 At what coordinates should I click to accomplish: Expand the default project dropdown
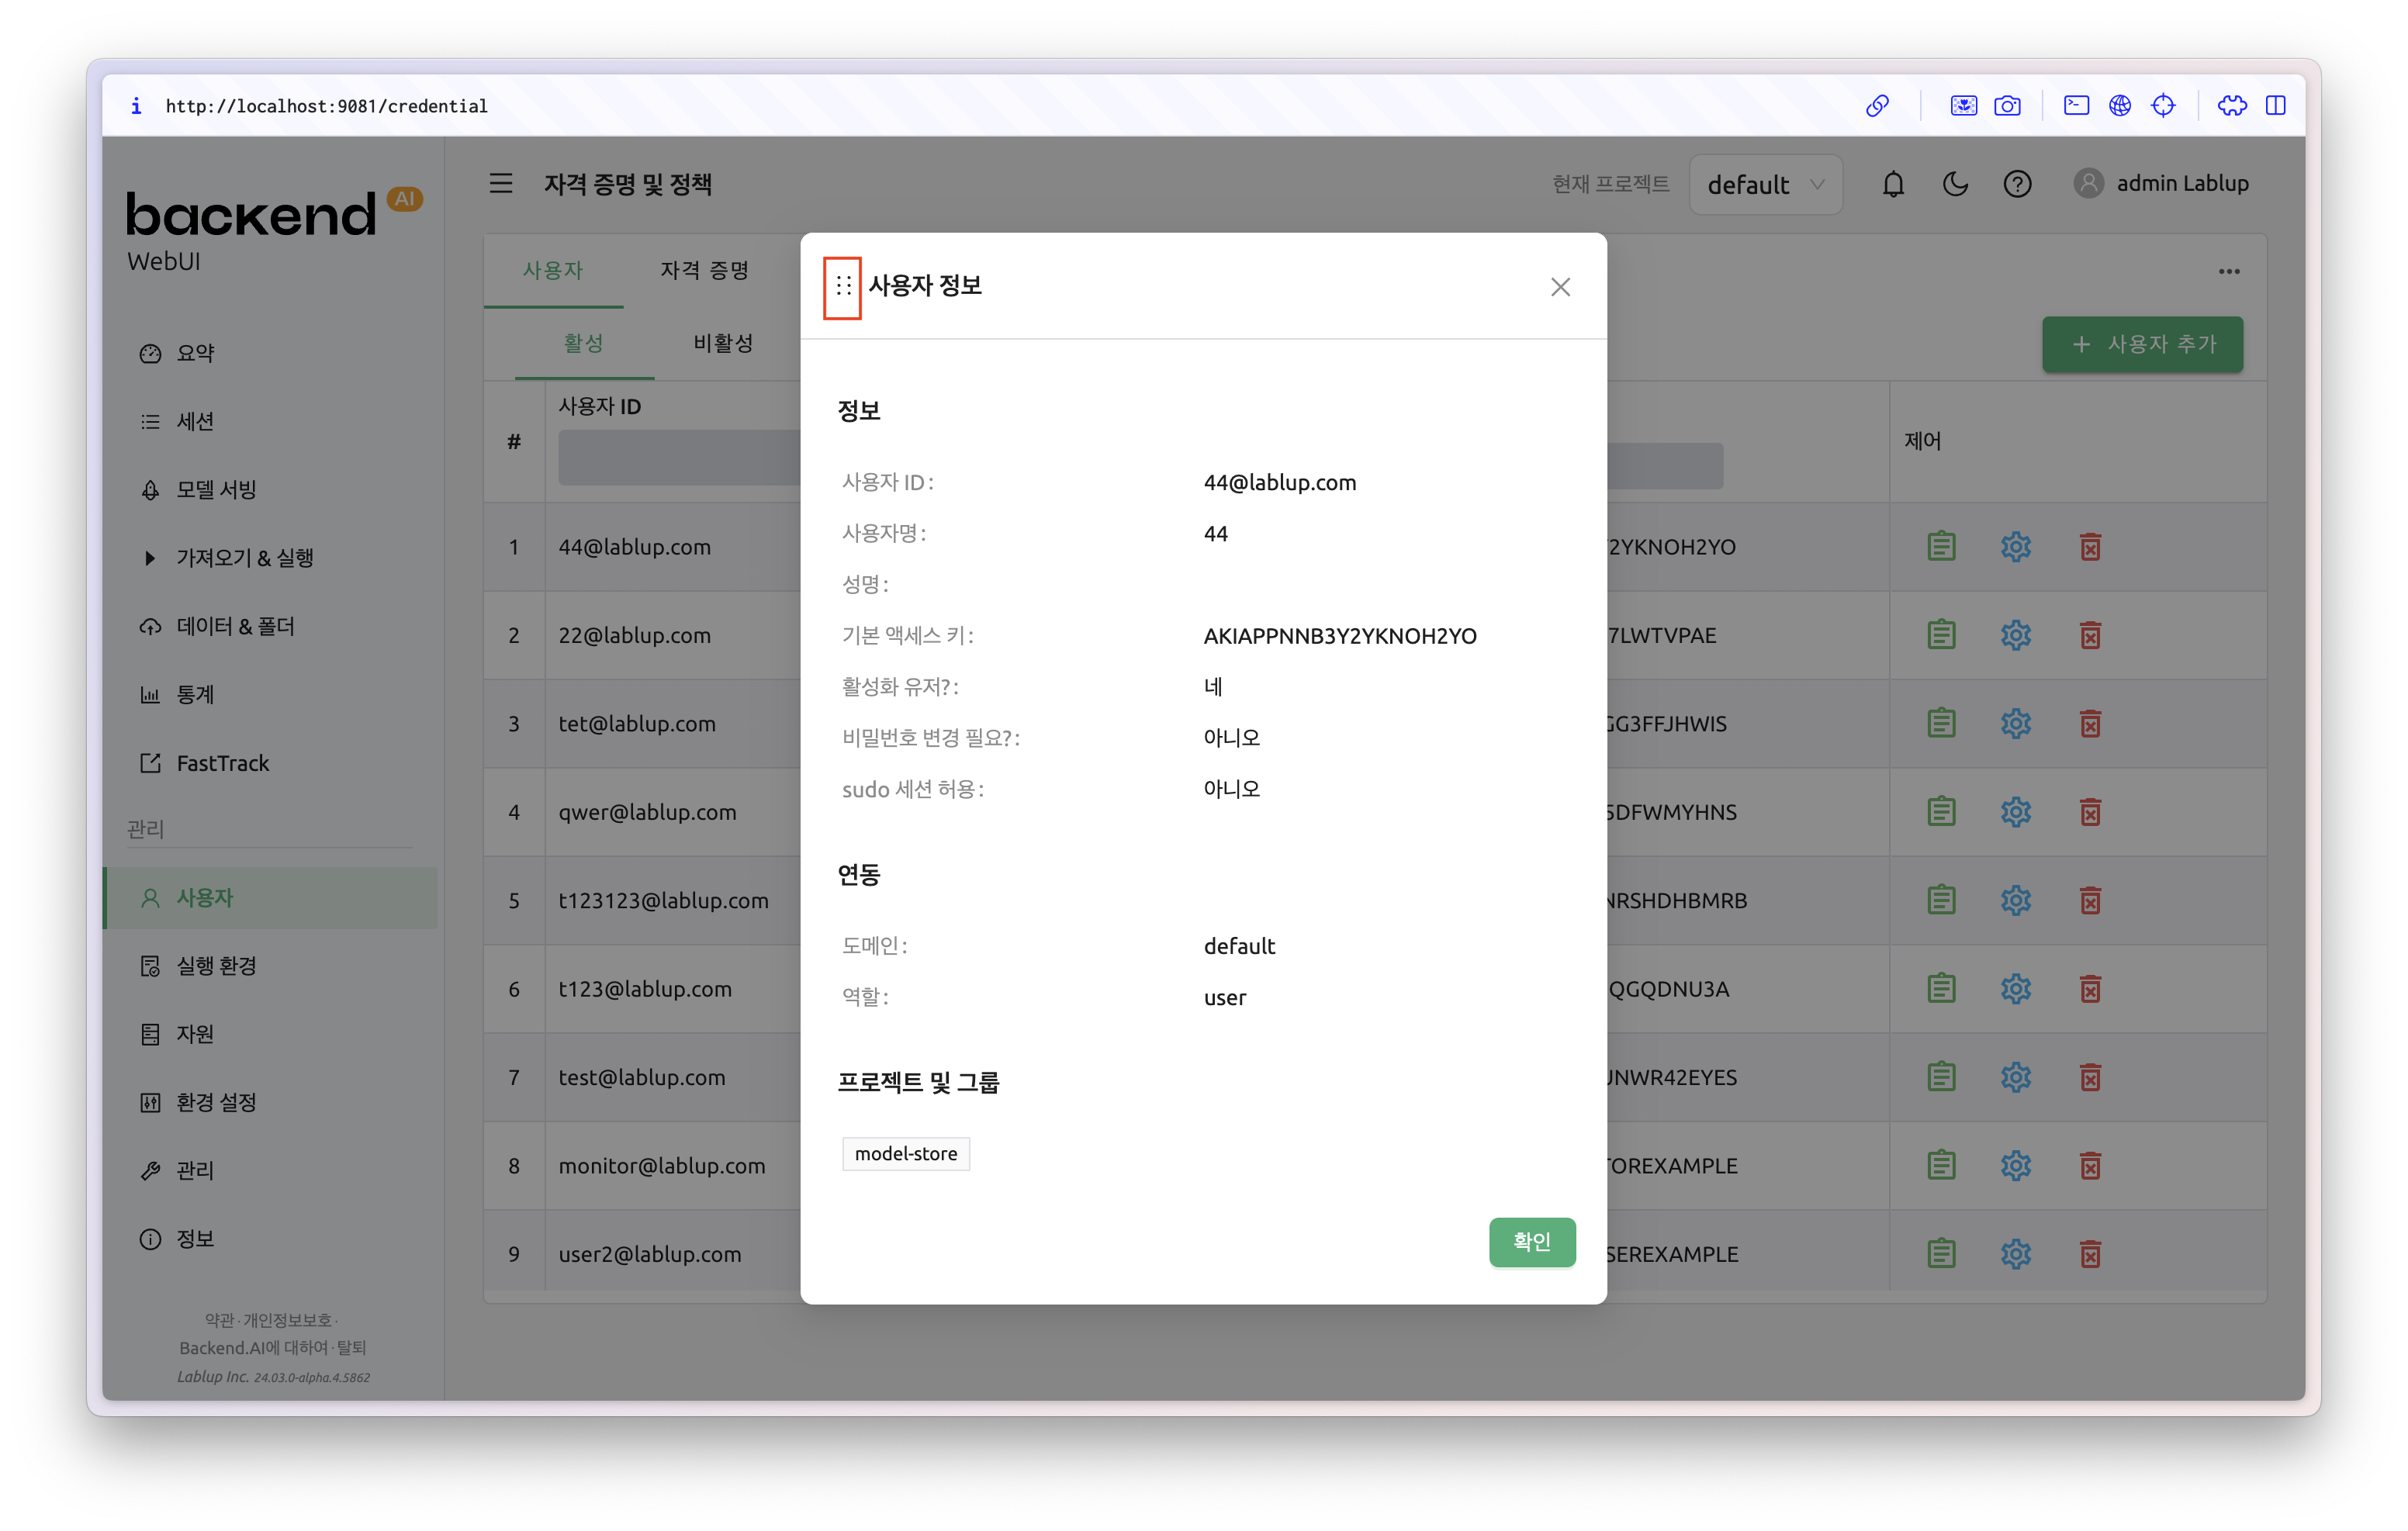[1765, 185]
